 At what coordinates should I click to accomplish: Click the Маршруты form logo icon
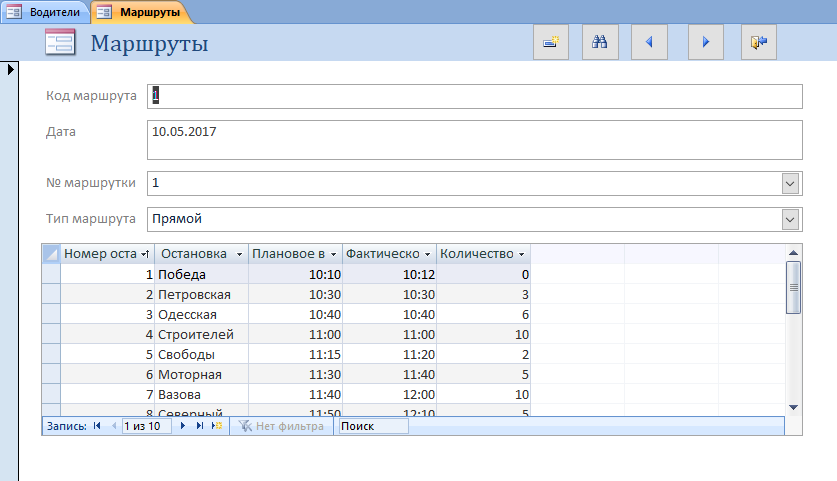[x=60, y=43]
